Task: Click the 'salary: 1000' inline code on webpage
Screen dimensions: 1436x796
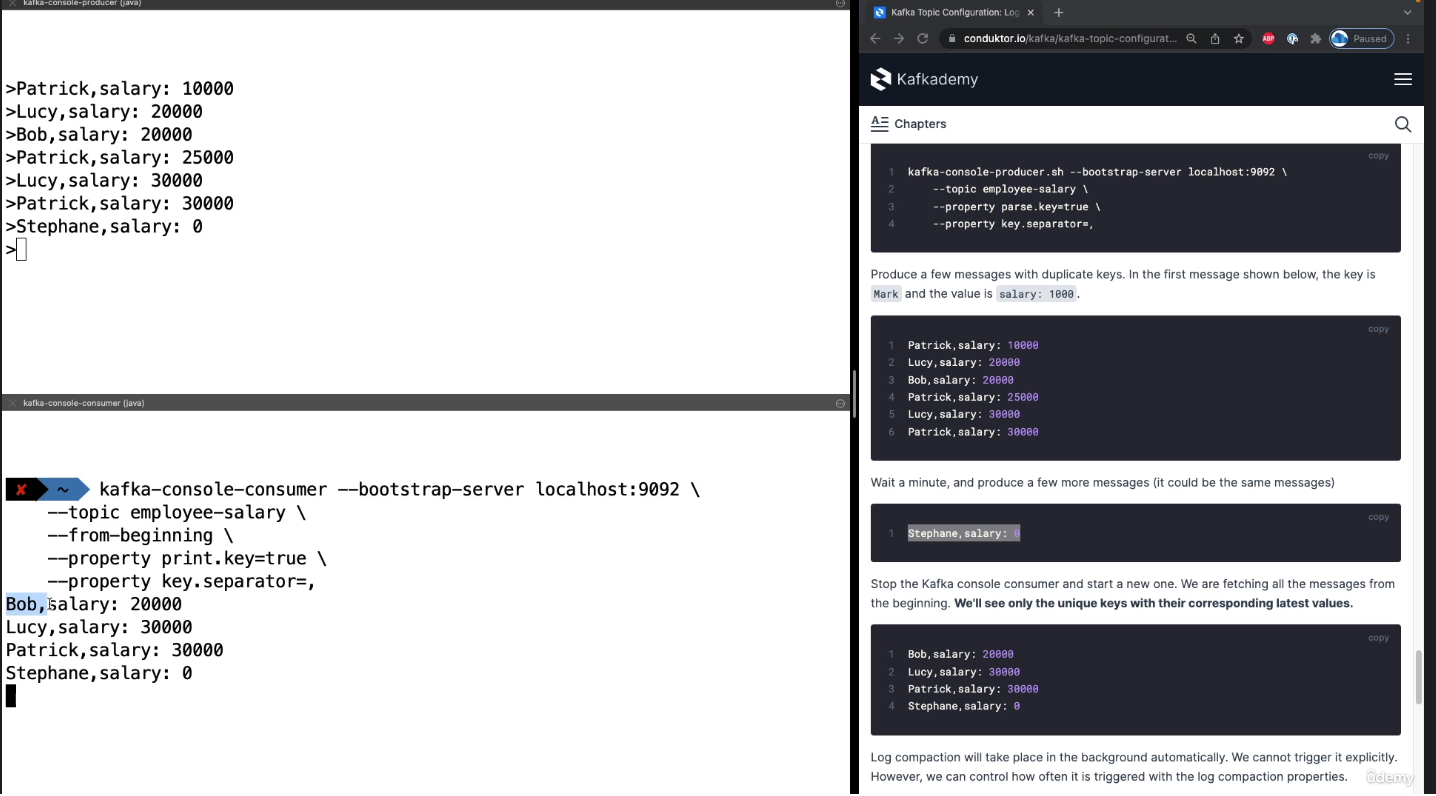Action: click(1037, 294)
